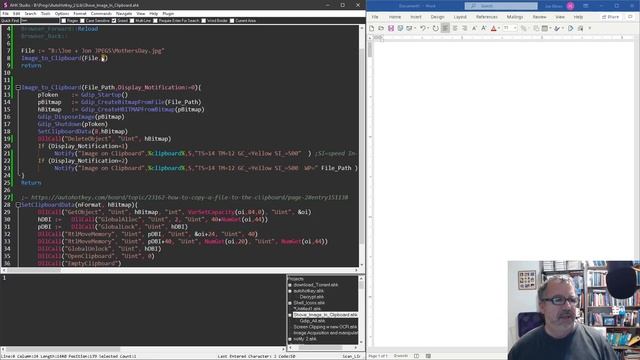
Task: Click the Quick Find input field
Action: coord(40,20)
